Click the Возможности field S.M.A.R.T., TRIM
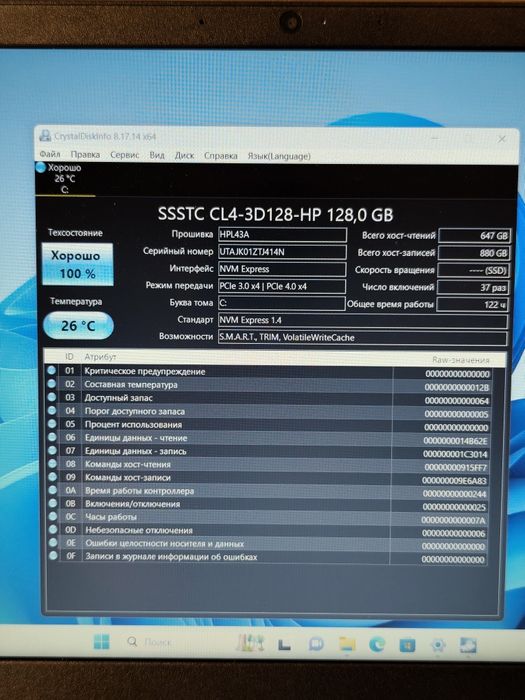 [x=362, y=338]
